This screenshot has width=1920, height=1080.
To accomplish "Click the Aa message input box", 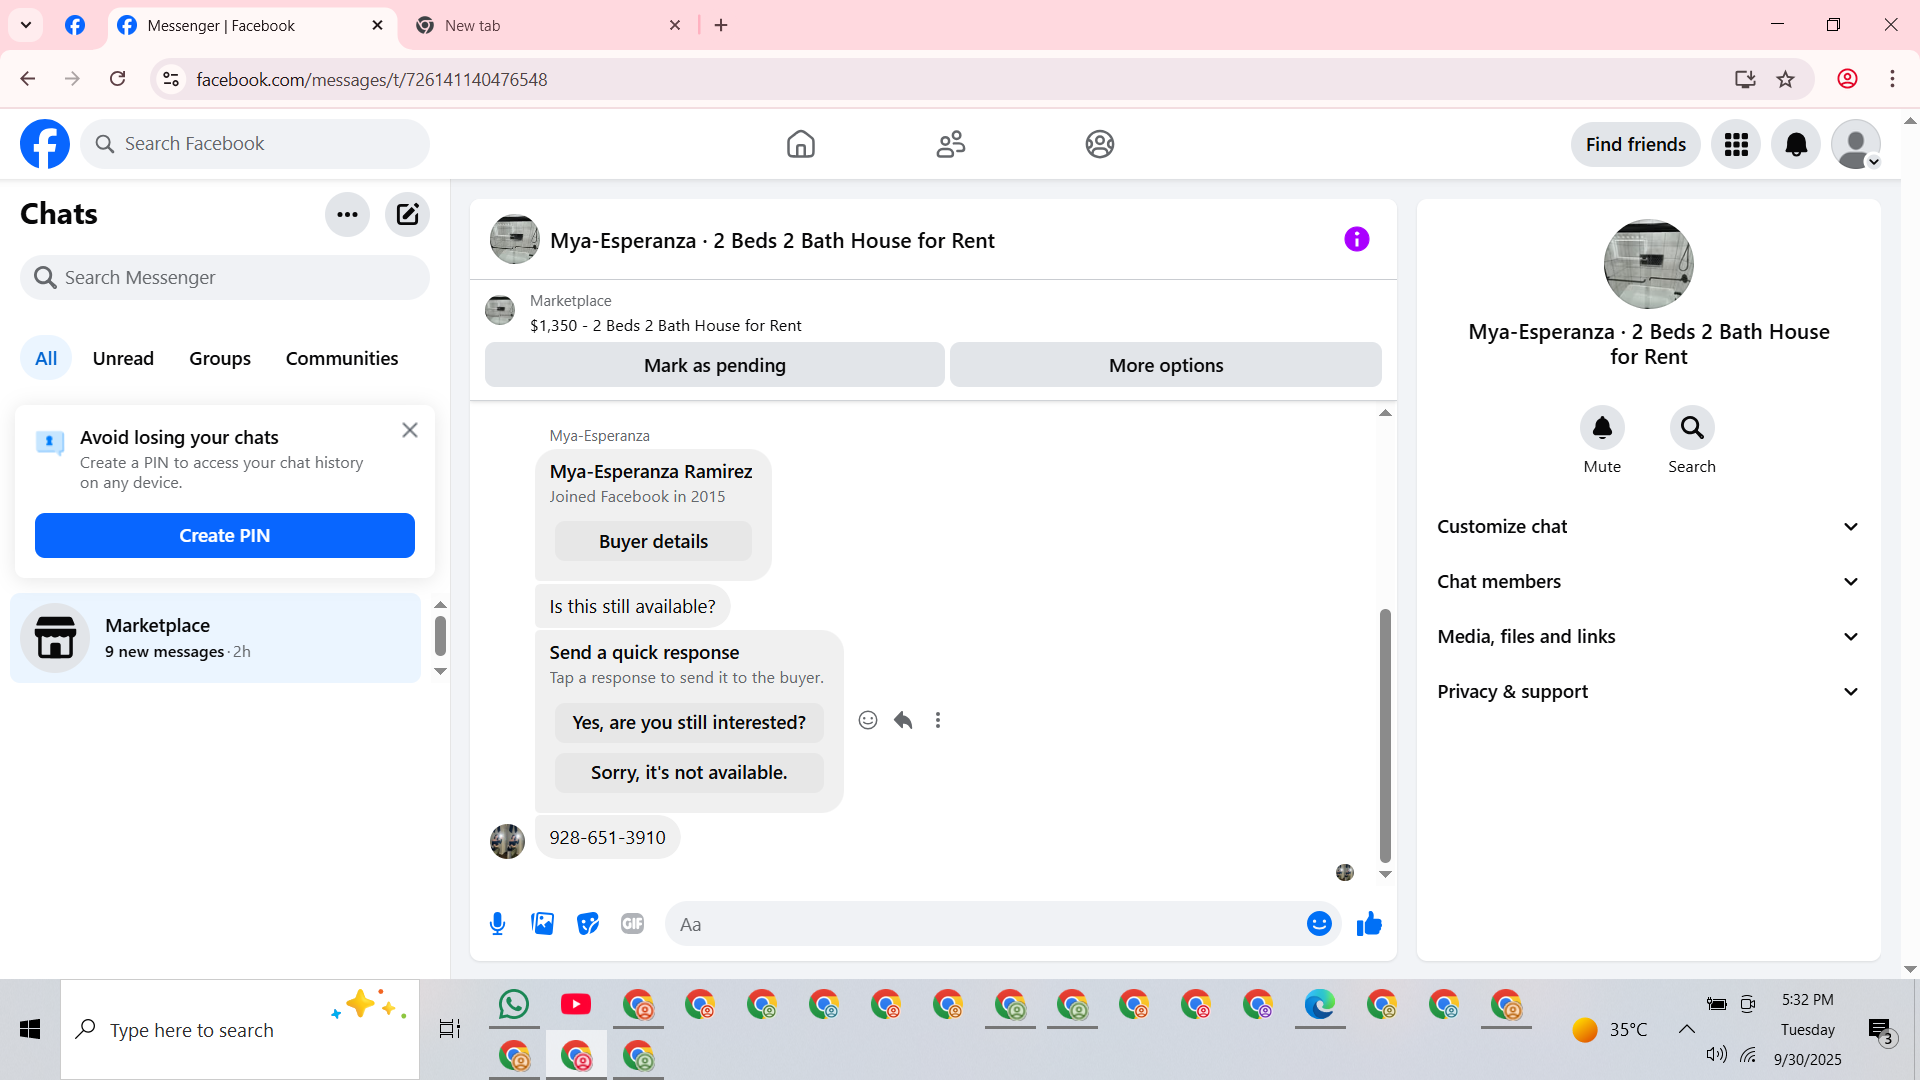I will [1003, 924].
